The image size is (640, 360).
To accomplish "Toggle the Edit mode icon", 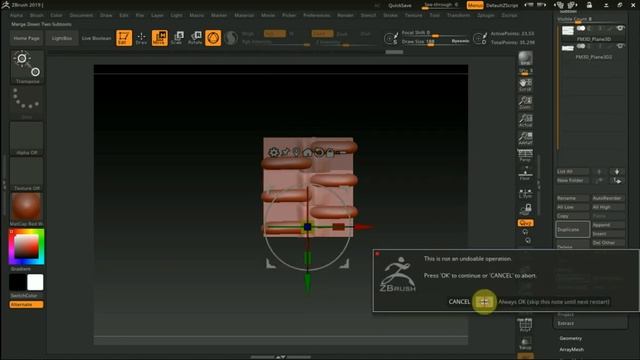I will (x=124, y=38).
